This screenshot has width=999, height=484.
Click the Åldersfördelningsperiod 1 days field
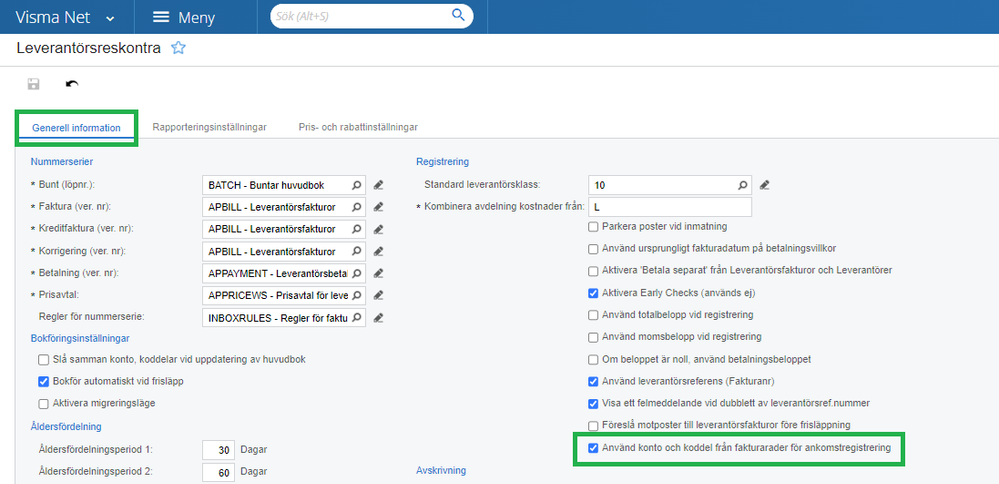click(218, 449)
